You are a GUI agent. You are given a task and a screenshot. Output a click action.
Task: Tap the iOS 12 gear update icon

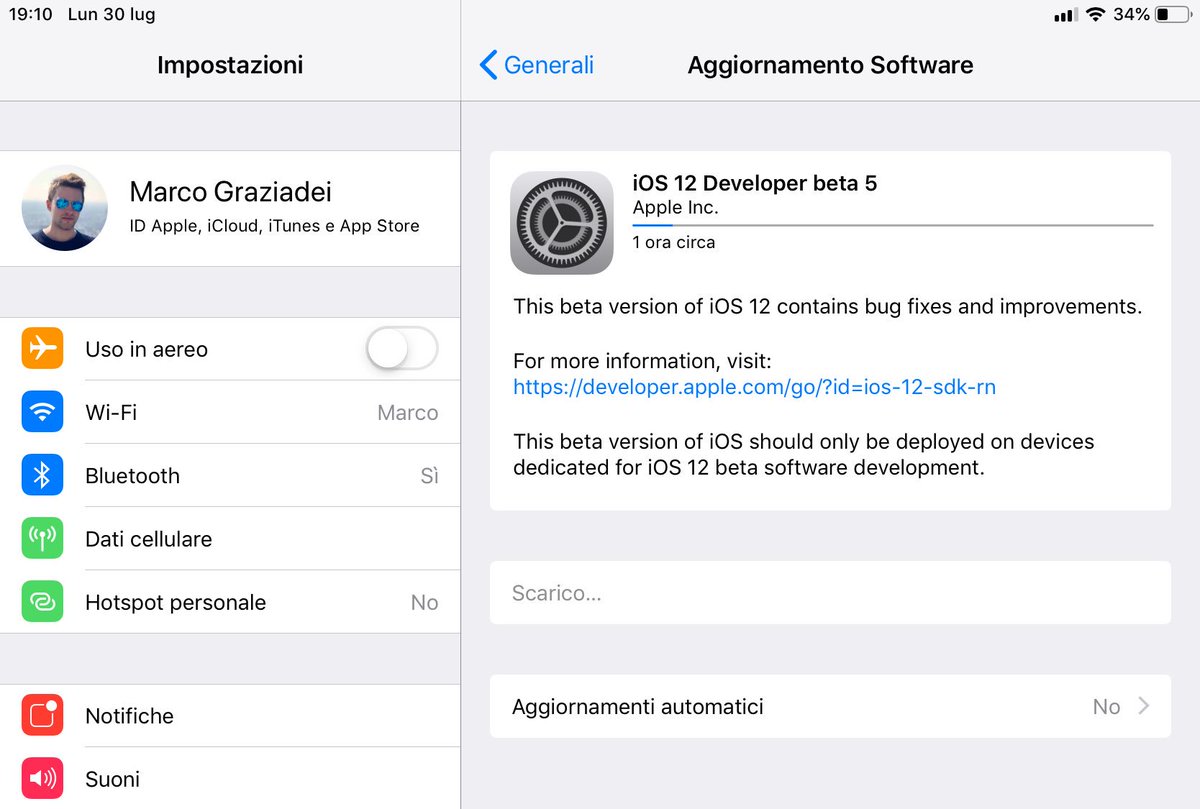point(562,223)
